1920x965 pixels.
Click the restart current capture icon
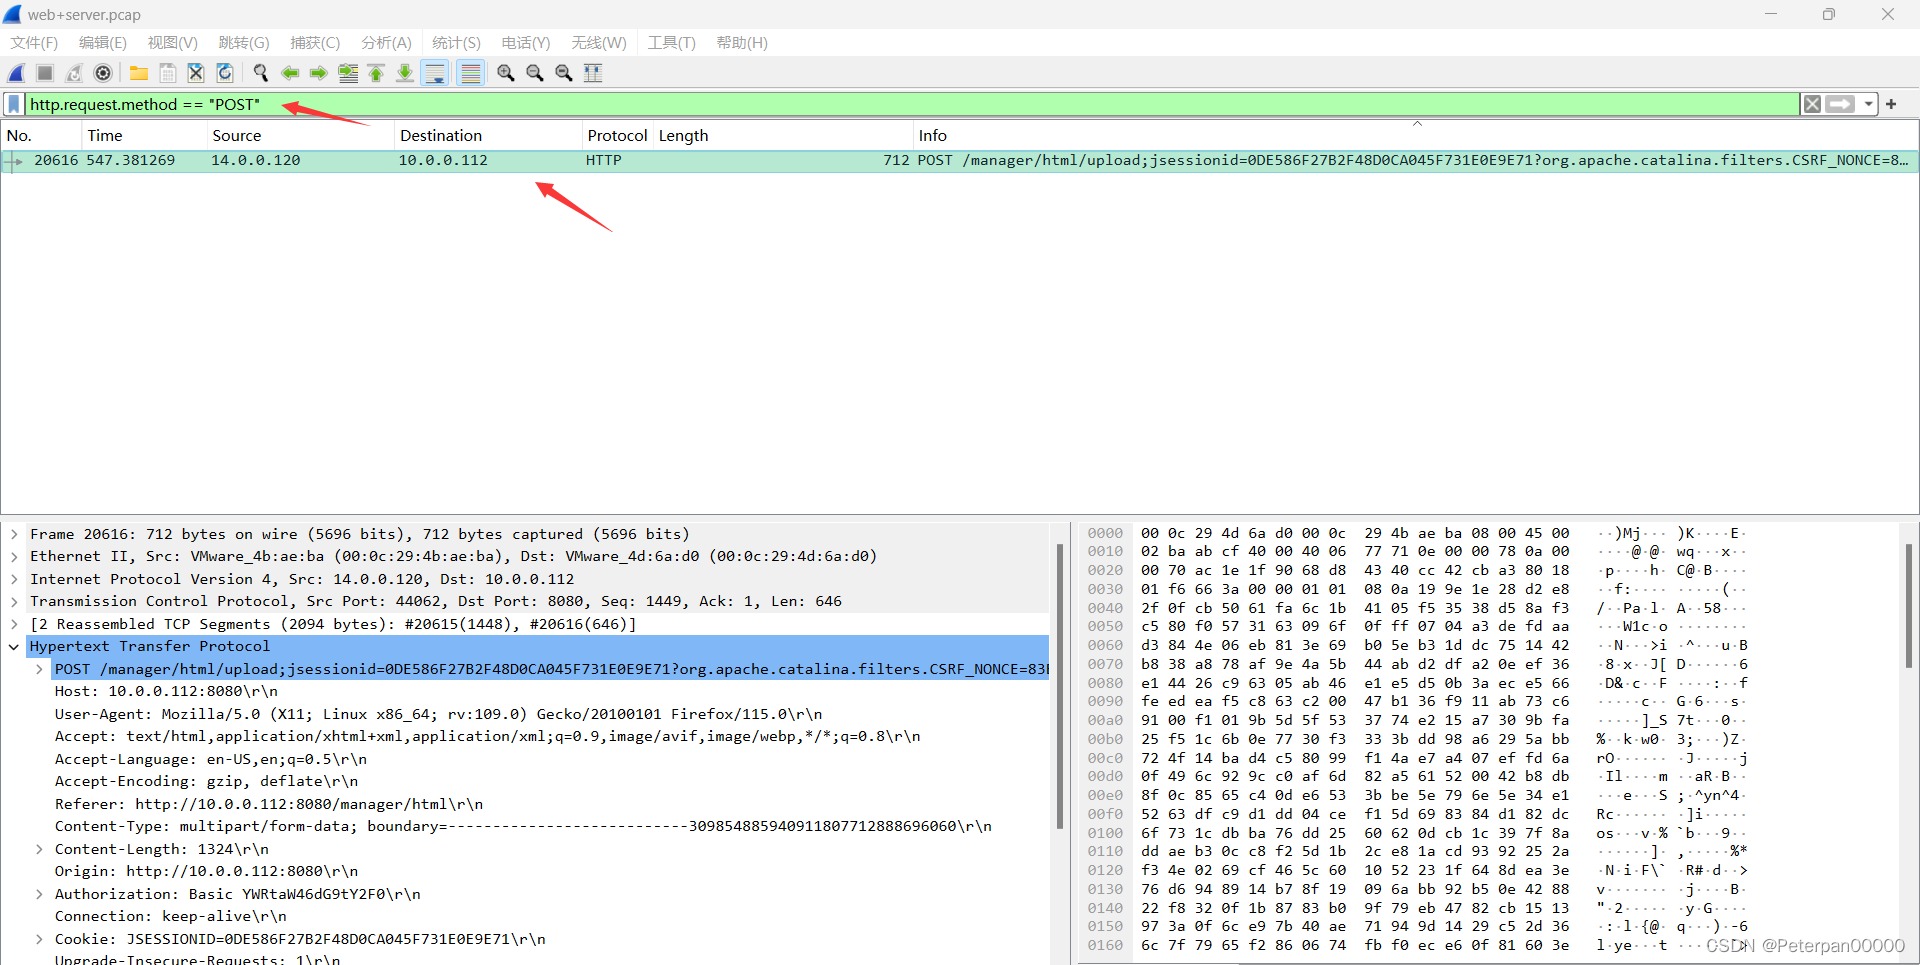pos(74,72)
